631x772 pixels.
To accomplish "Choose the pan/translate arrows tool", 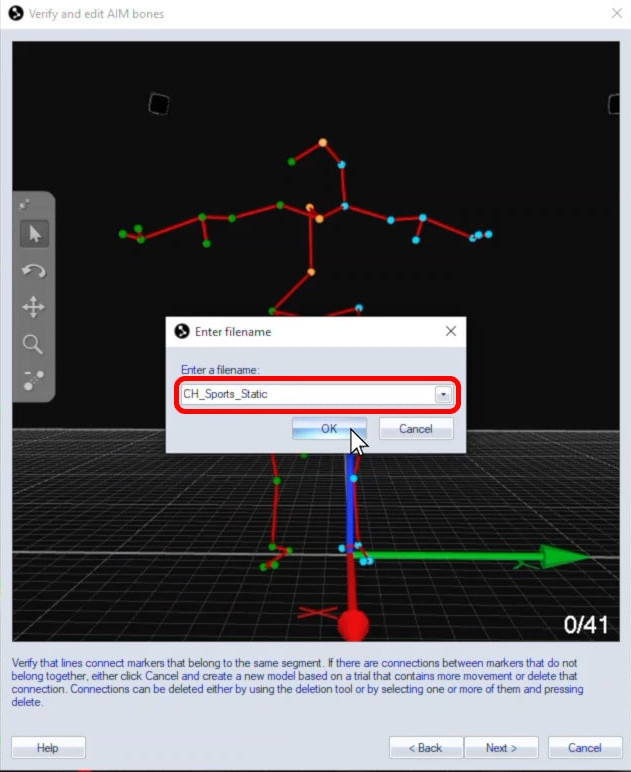I will [x=33, y=308].
